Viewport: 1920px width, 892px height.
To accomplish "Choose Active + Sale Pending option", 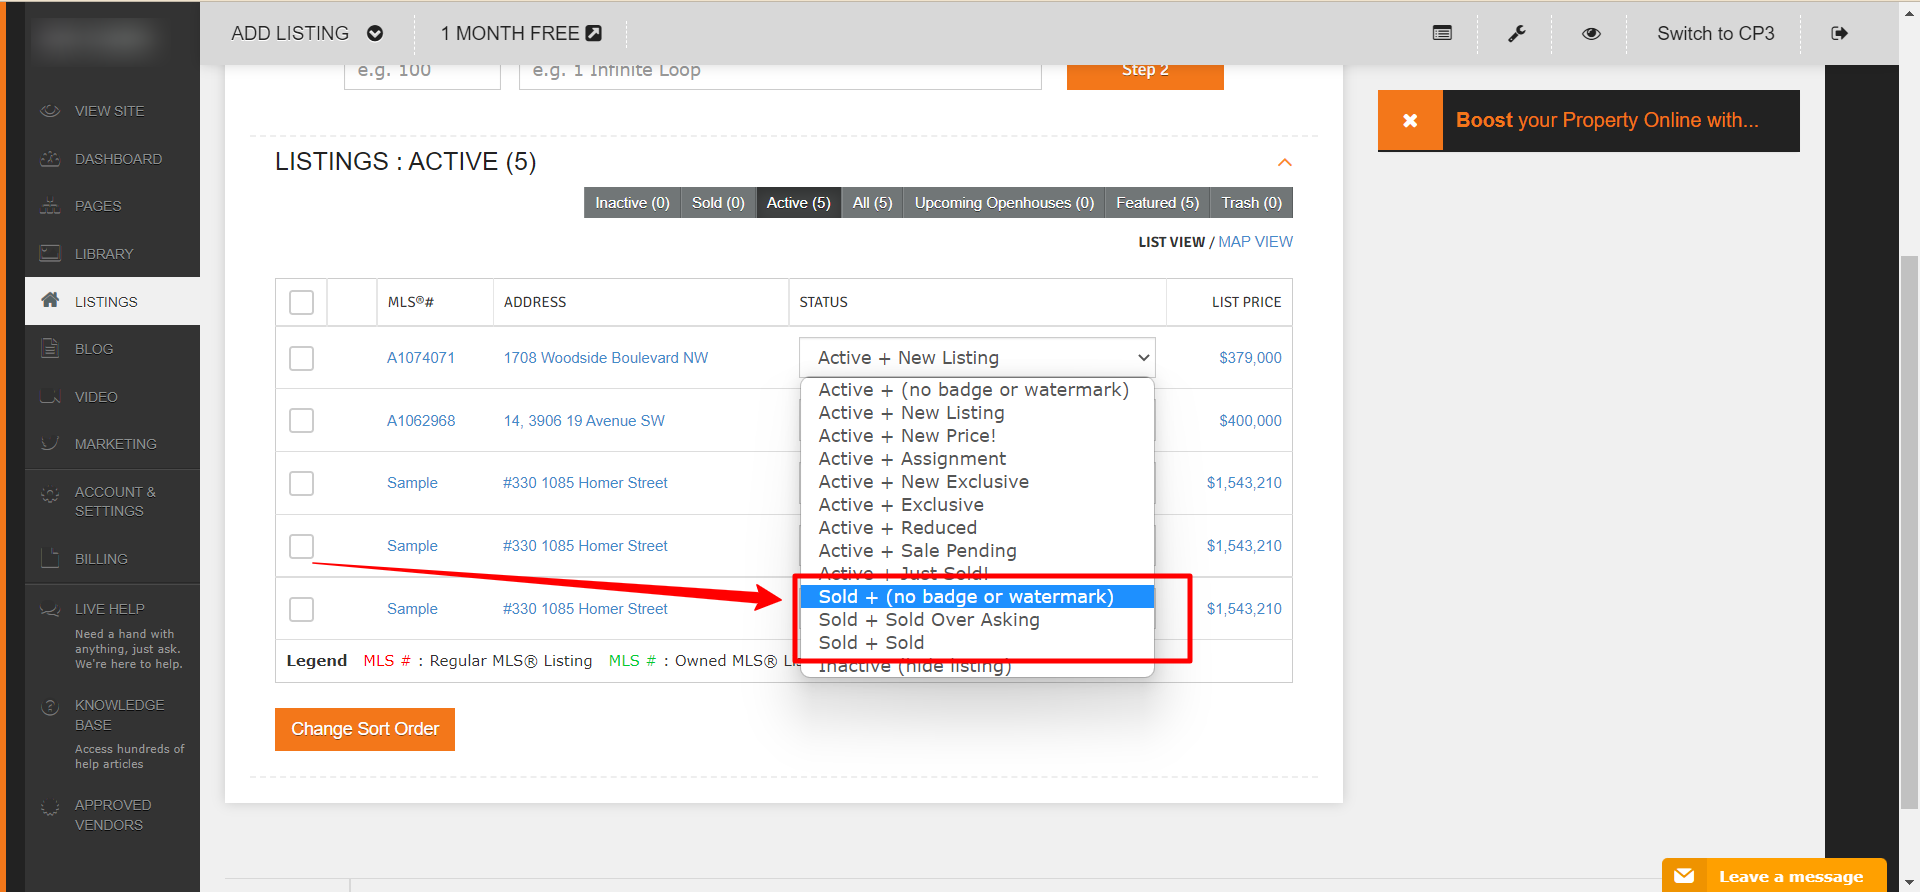I will (x=977, y=551).
